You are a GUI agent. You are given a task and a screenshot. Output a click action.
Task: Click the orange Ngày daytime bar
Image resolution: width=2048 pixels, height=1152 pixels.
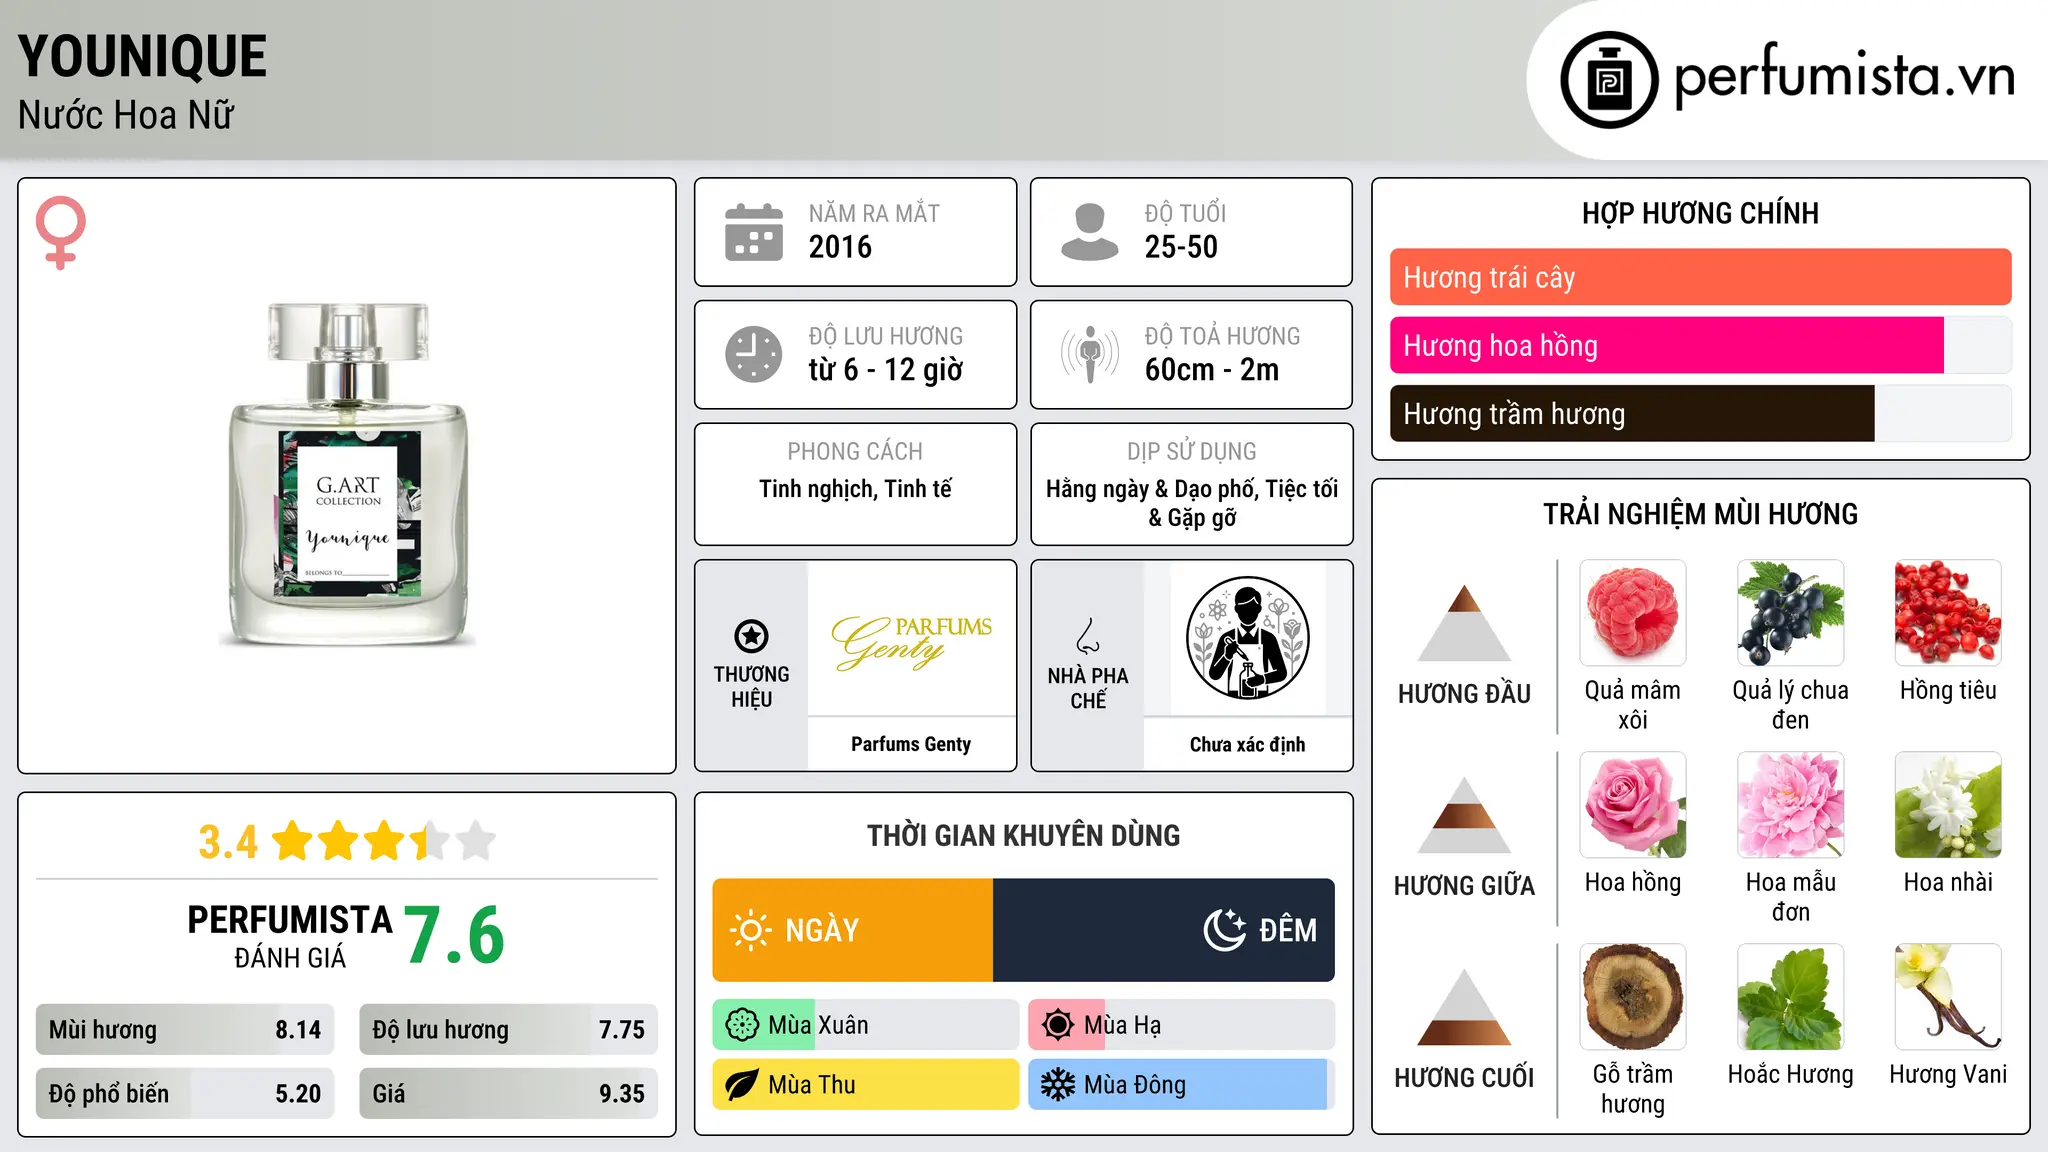tap(852, 930)
